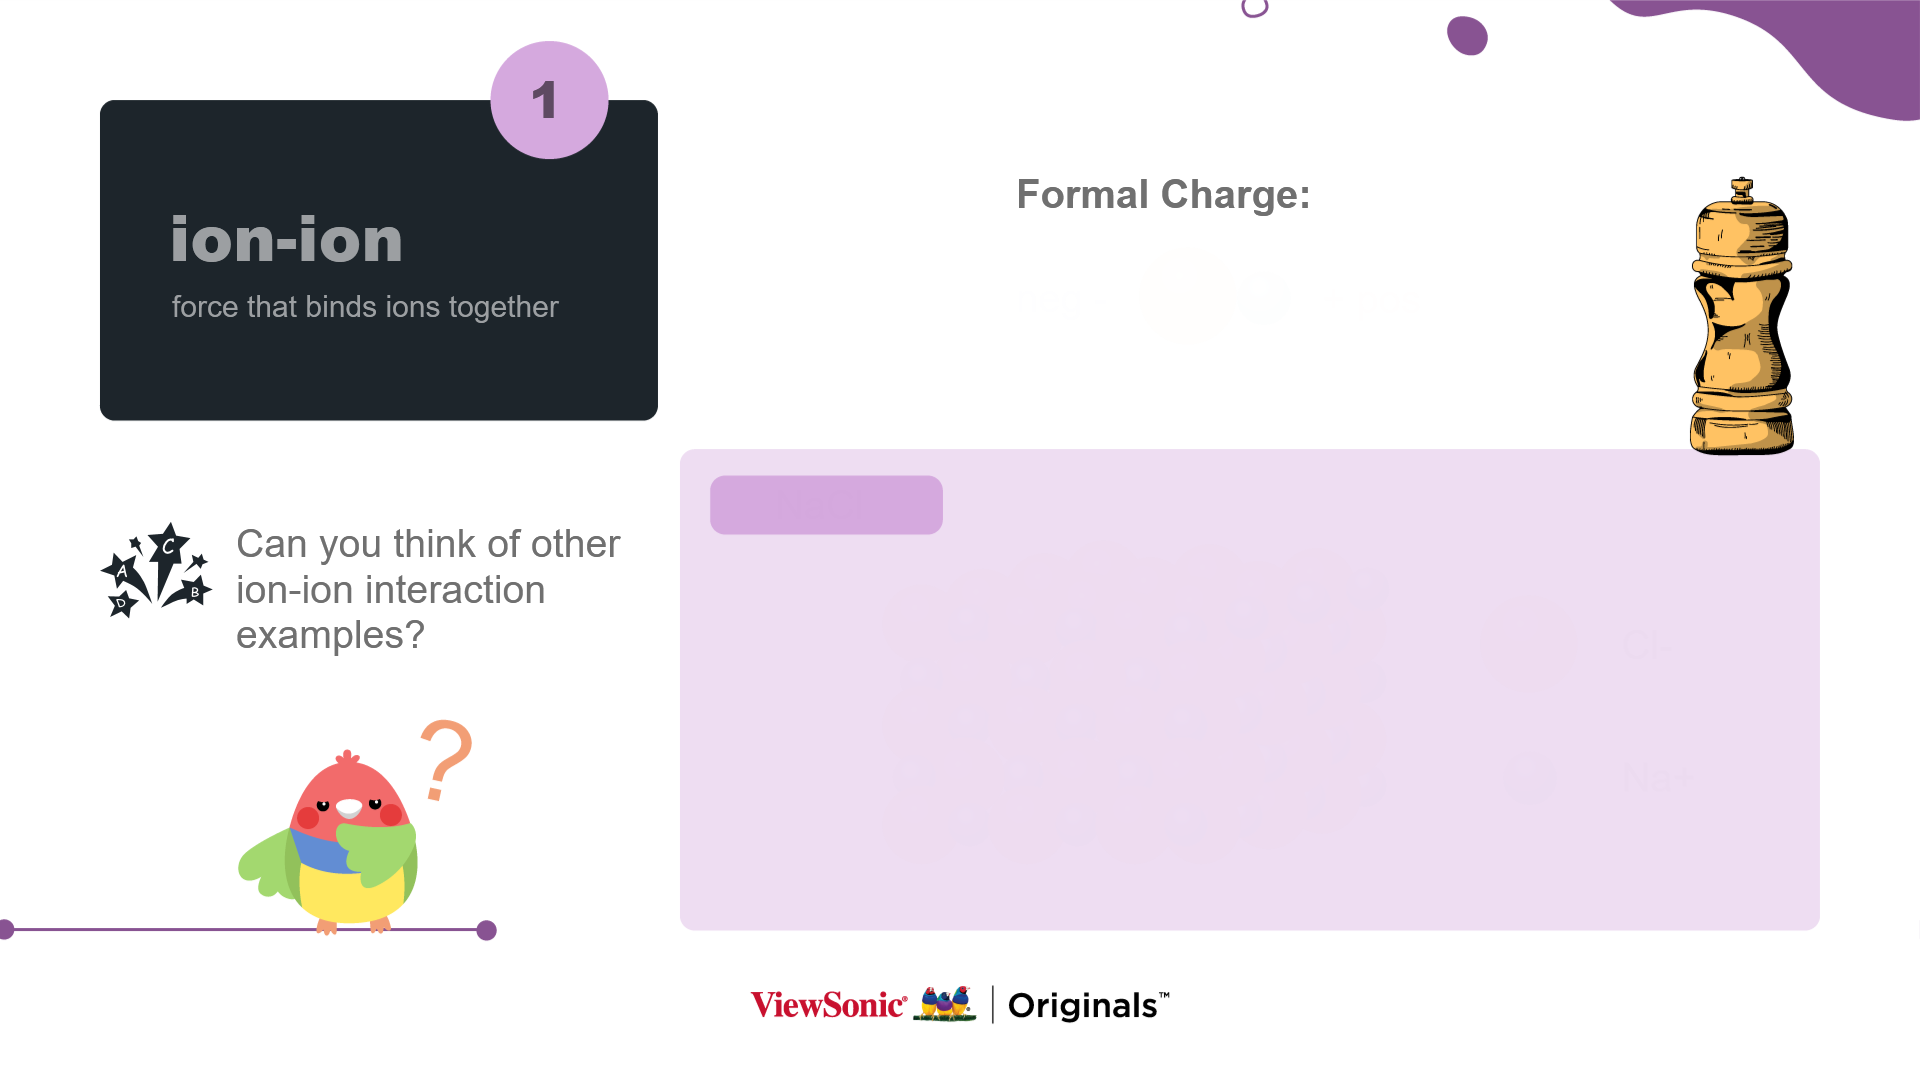This screenshot has height=1080, width=1920.
Task: Click "force that binds ions together" subtitle
Action: tap(365, 307)
